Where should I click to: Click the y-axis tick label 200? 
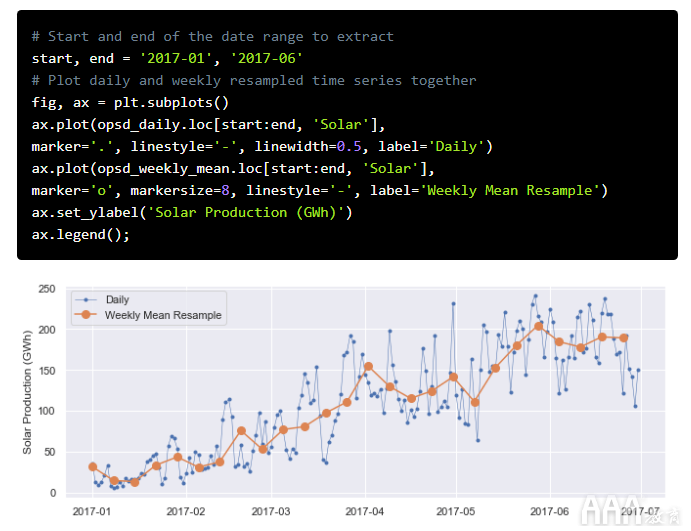click(x=47, y=330)
